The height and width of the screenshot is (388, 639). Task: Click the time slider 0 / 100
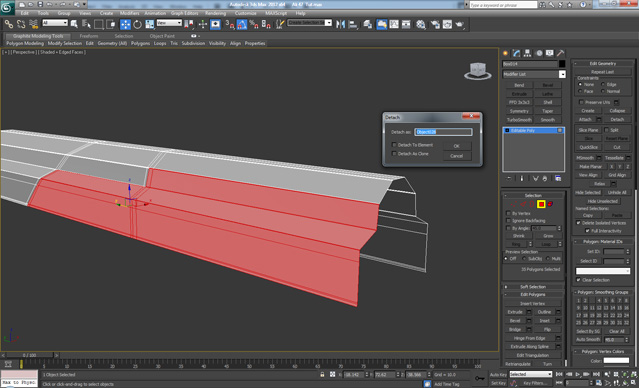[29, 356]
